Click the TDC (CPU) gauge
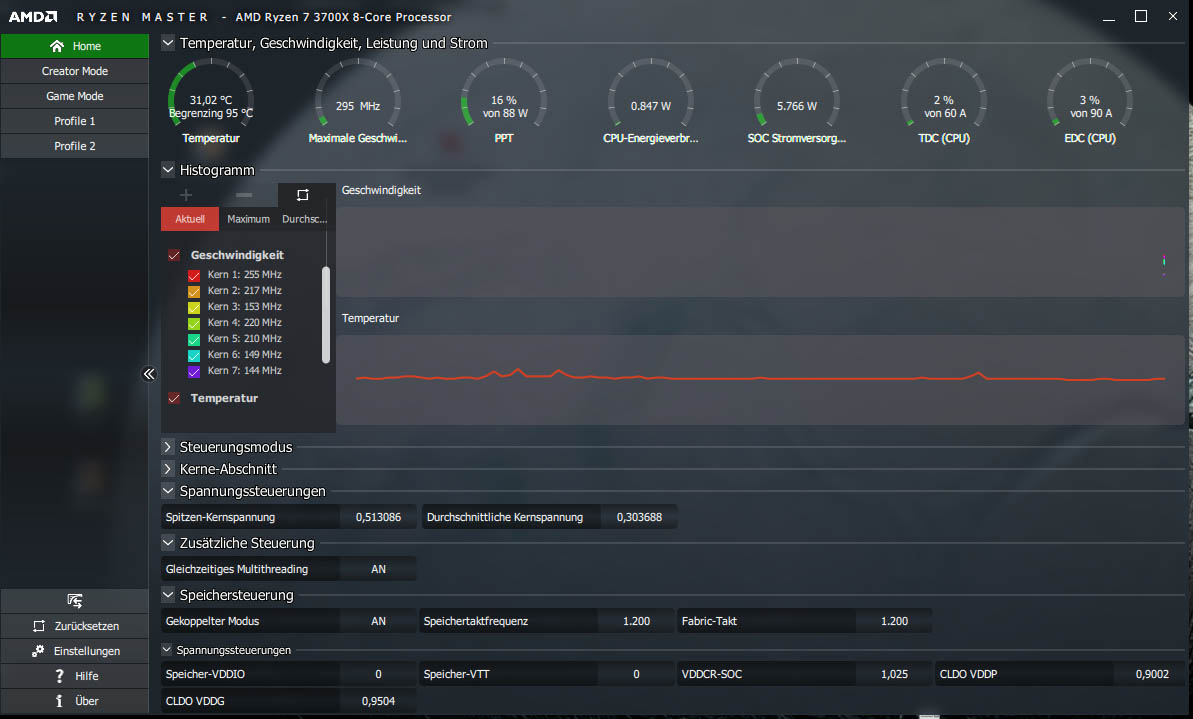Viewport: 1193px width, 719px height. coord(943,95)
